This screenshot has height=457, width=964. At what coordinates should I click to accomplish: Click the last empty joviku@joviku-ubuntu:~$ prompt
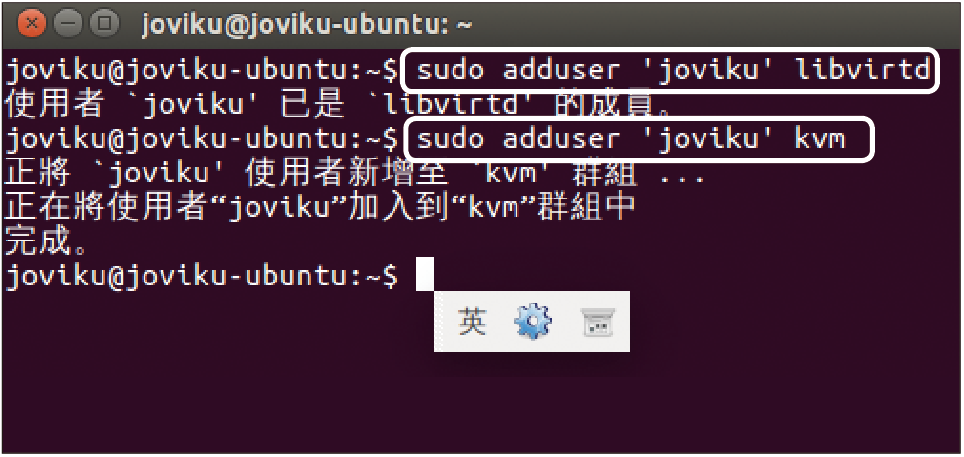[202, 278]
